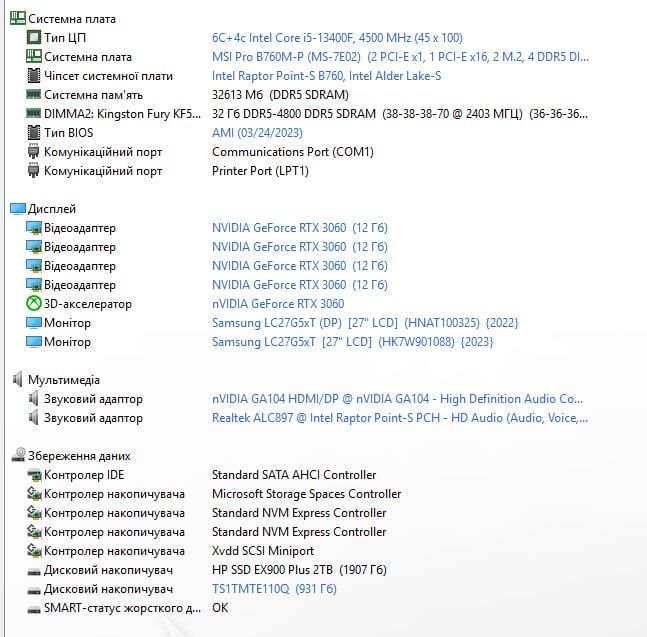Select the Printer Port (LPT1) value
The height and width of the screenshot is (637, 647).
tap(260, 170)
